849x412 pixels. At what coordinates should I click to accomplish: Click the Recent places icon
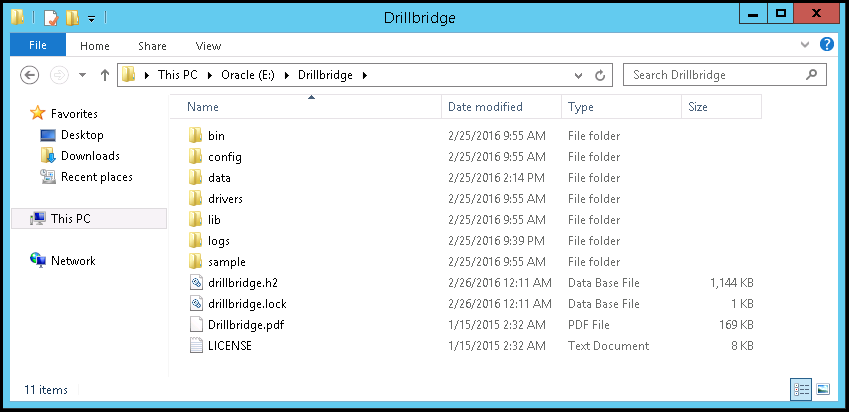[48, 177]
